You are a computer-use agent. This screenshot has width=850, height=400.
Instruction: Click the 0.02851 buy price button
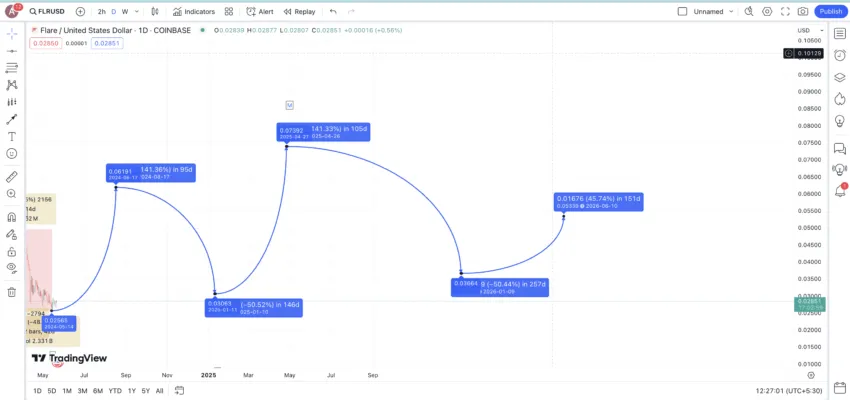pyautogui.click(x=107, y=43)
